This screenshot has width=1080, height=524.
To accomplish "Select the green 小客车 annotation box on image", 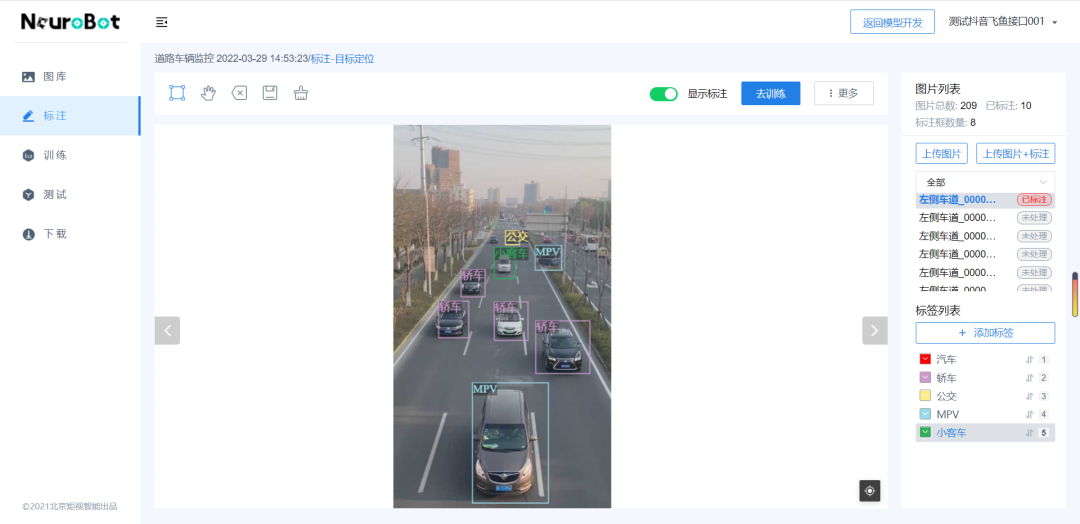I will (x=505, y=263).
